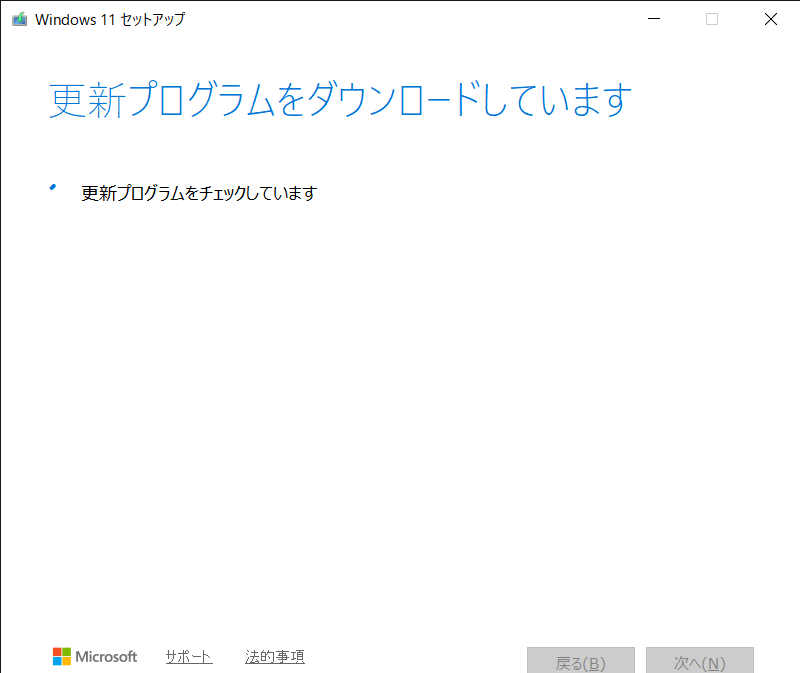Screen dimensions: 800x673
Task: Click the Windows 11 setup title bar icon
Action: 19,19
